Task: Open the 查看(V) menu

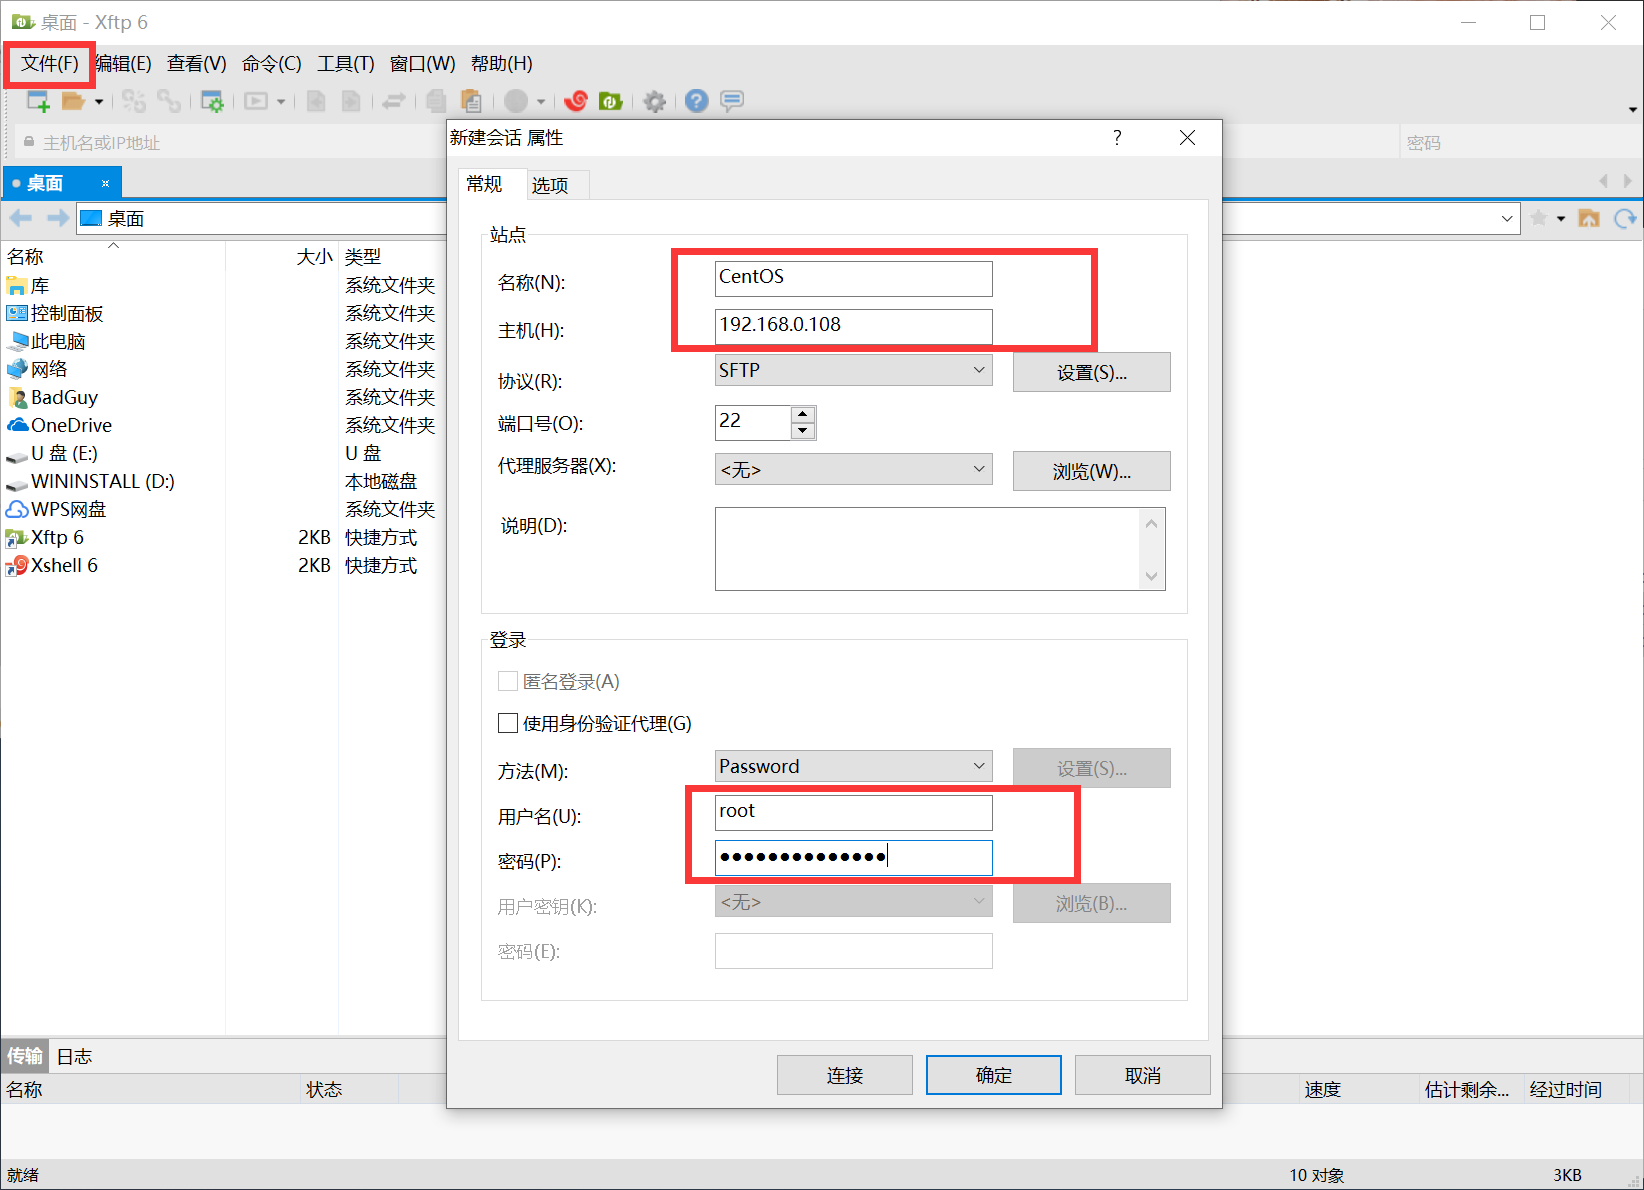Action: pos(197,64)
